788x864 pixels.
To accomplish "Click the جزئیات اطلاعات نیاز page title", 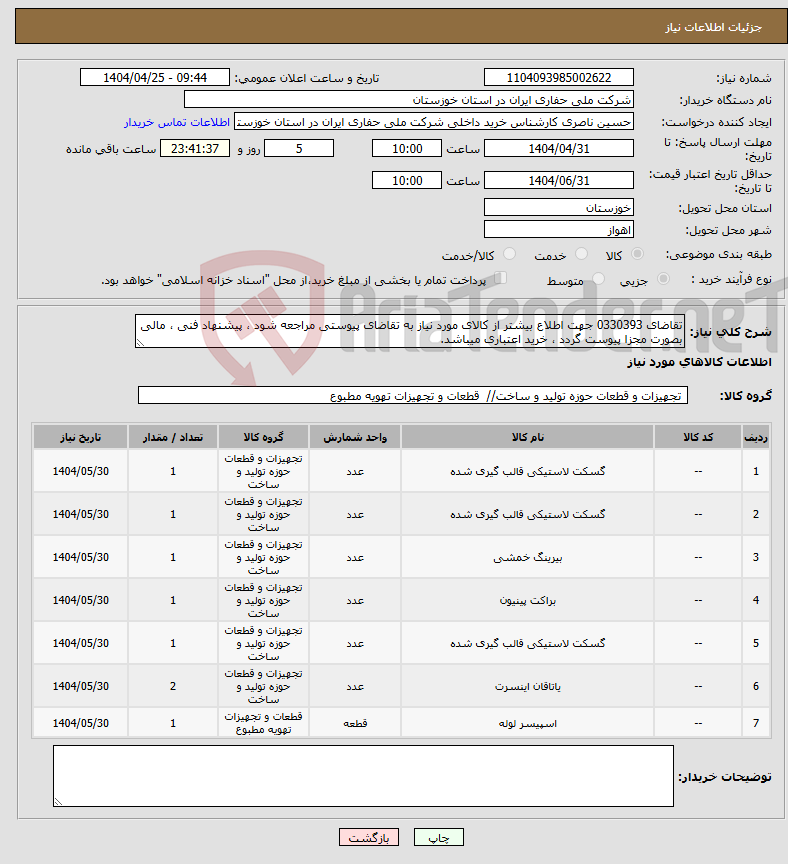I will coord(713,27).
